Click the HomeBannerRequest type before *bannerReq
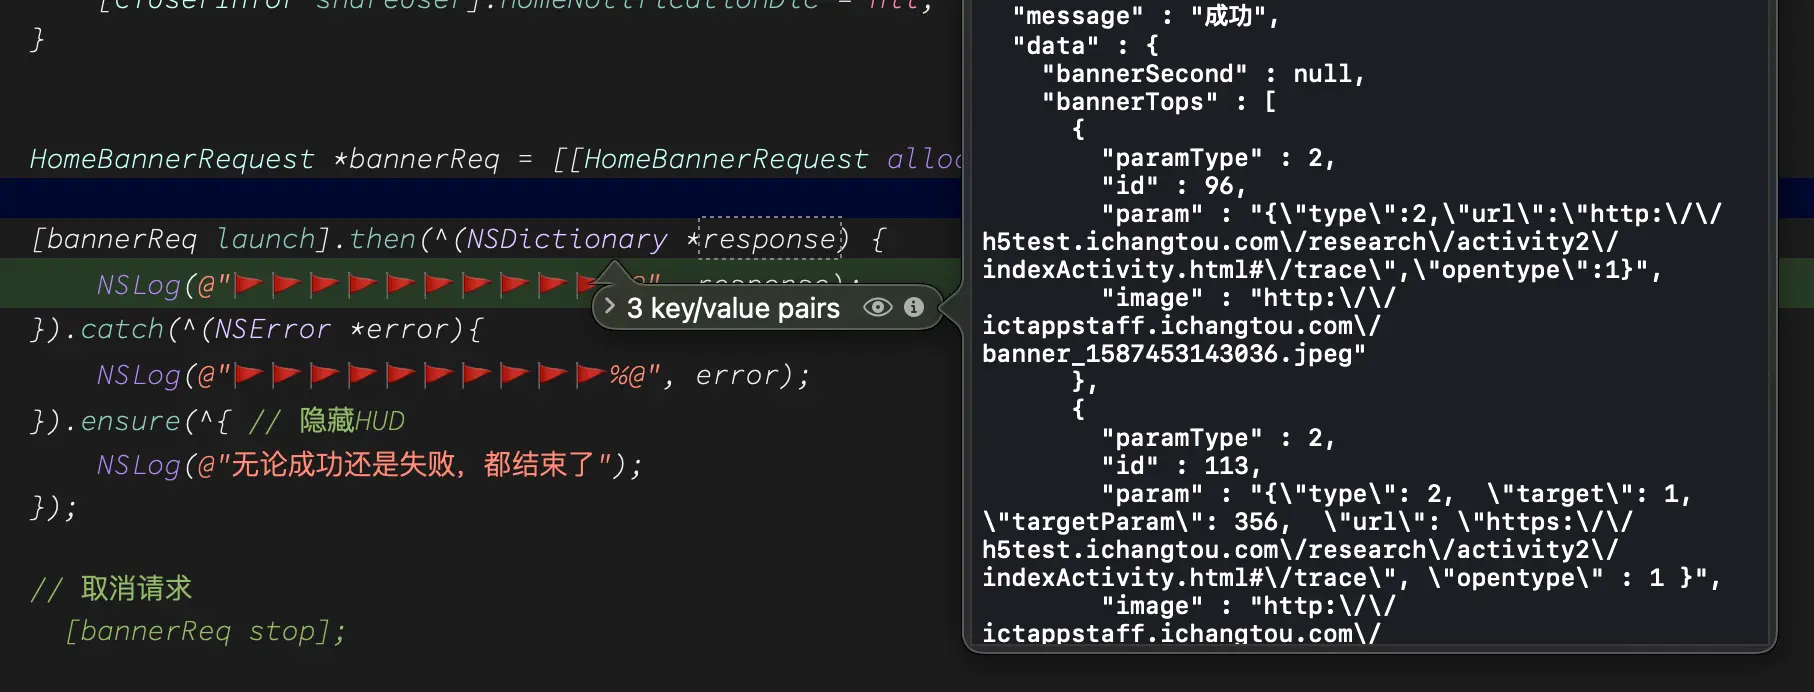1814x692 pixels. coord(172,160)
